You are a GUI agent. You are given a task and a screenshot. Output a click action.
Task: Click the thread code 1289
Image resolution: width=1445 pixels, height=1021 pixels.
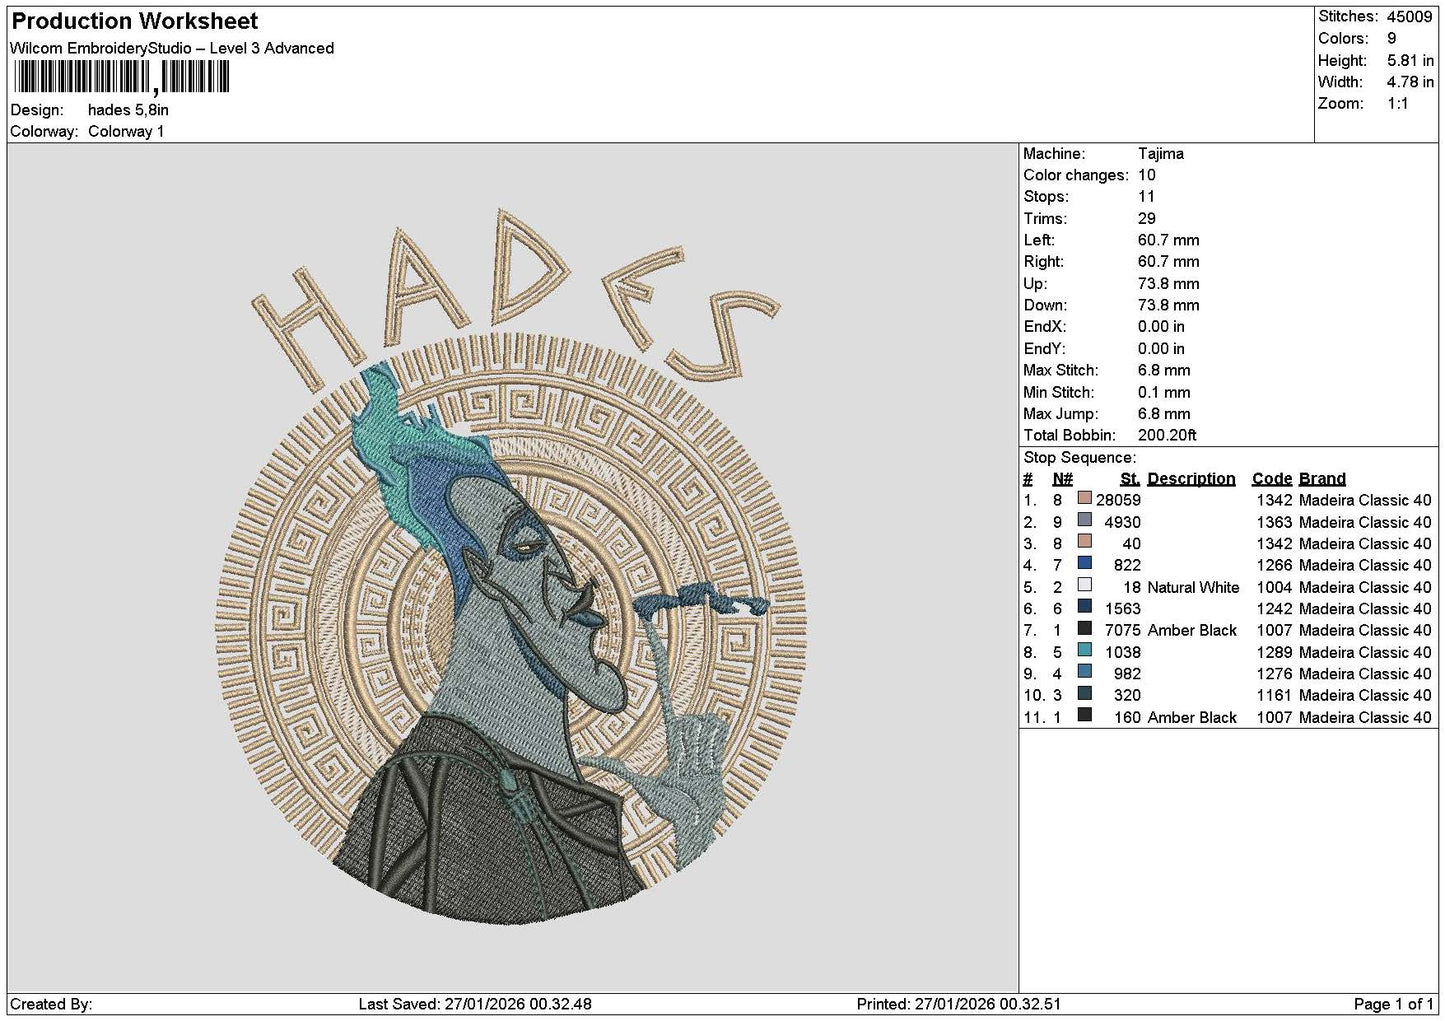coord(1274,652)
